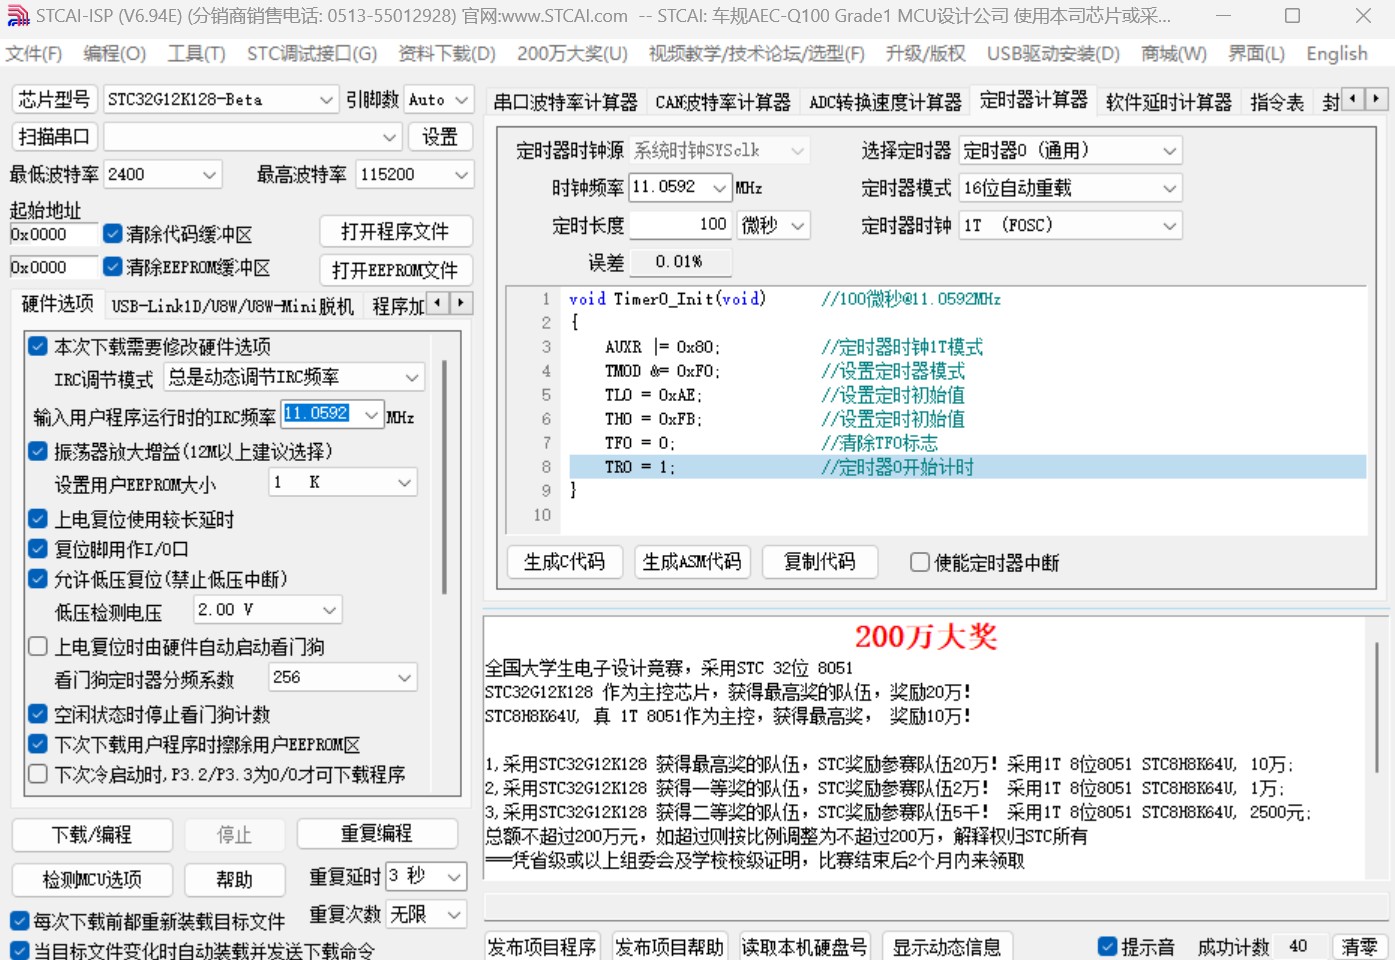Click 打开EEPROM文件 button
1395x960 pixels.
(x=395, y=270)
